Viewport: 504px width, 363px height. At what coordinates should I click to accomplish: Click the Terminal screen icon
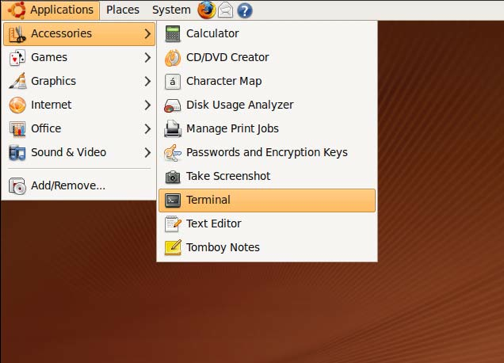173,200
